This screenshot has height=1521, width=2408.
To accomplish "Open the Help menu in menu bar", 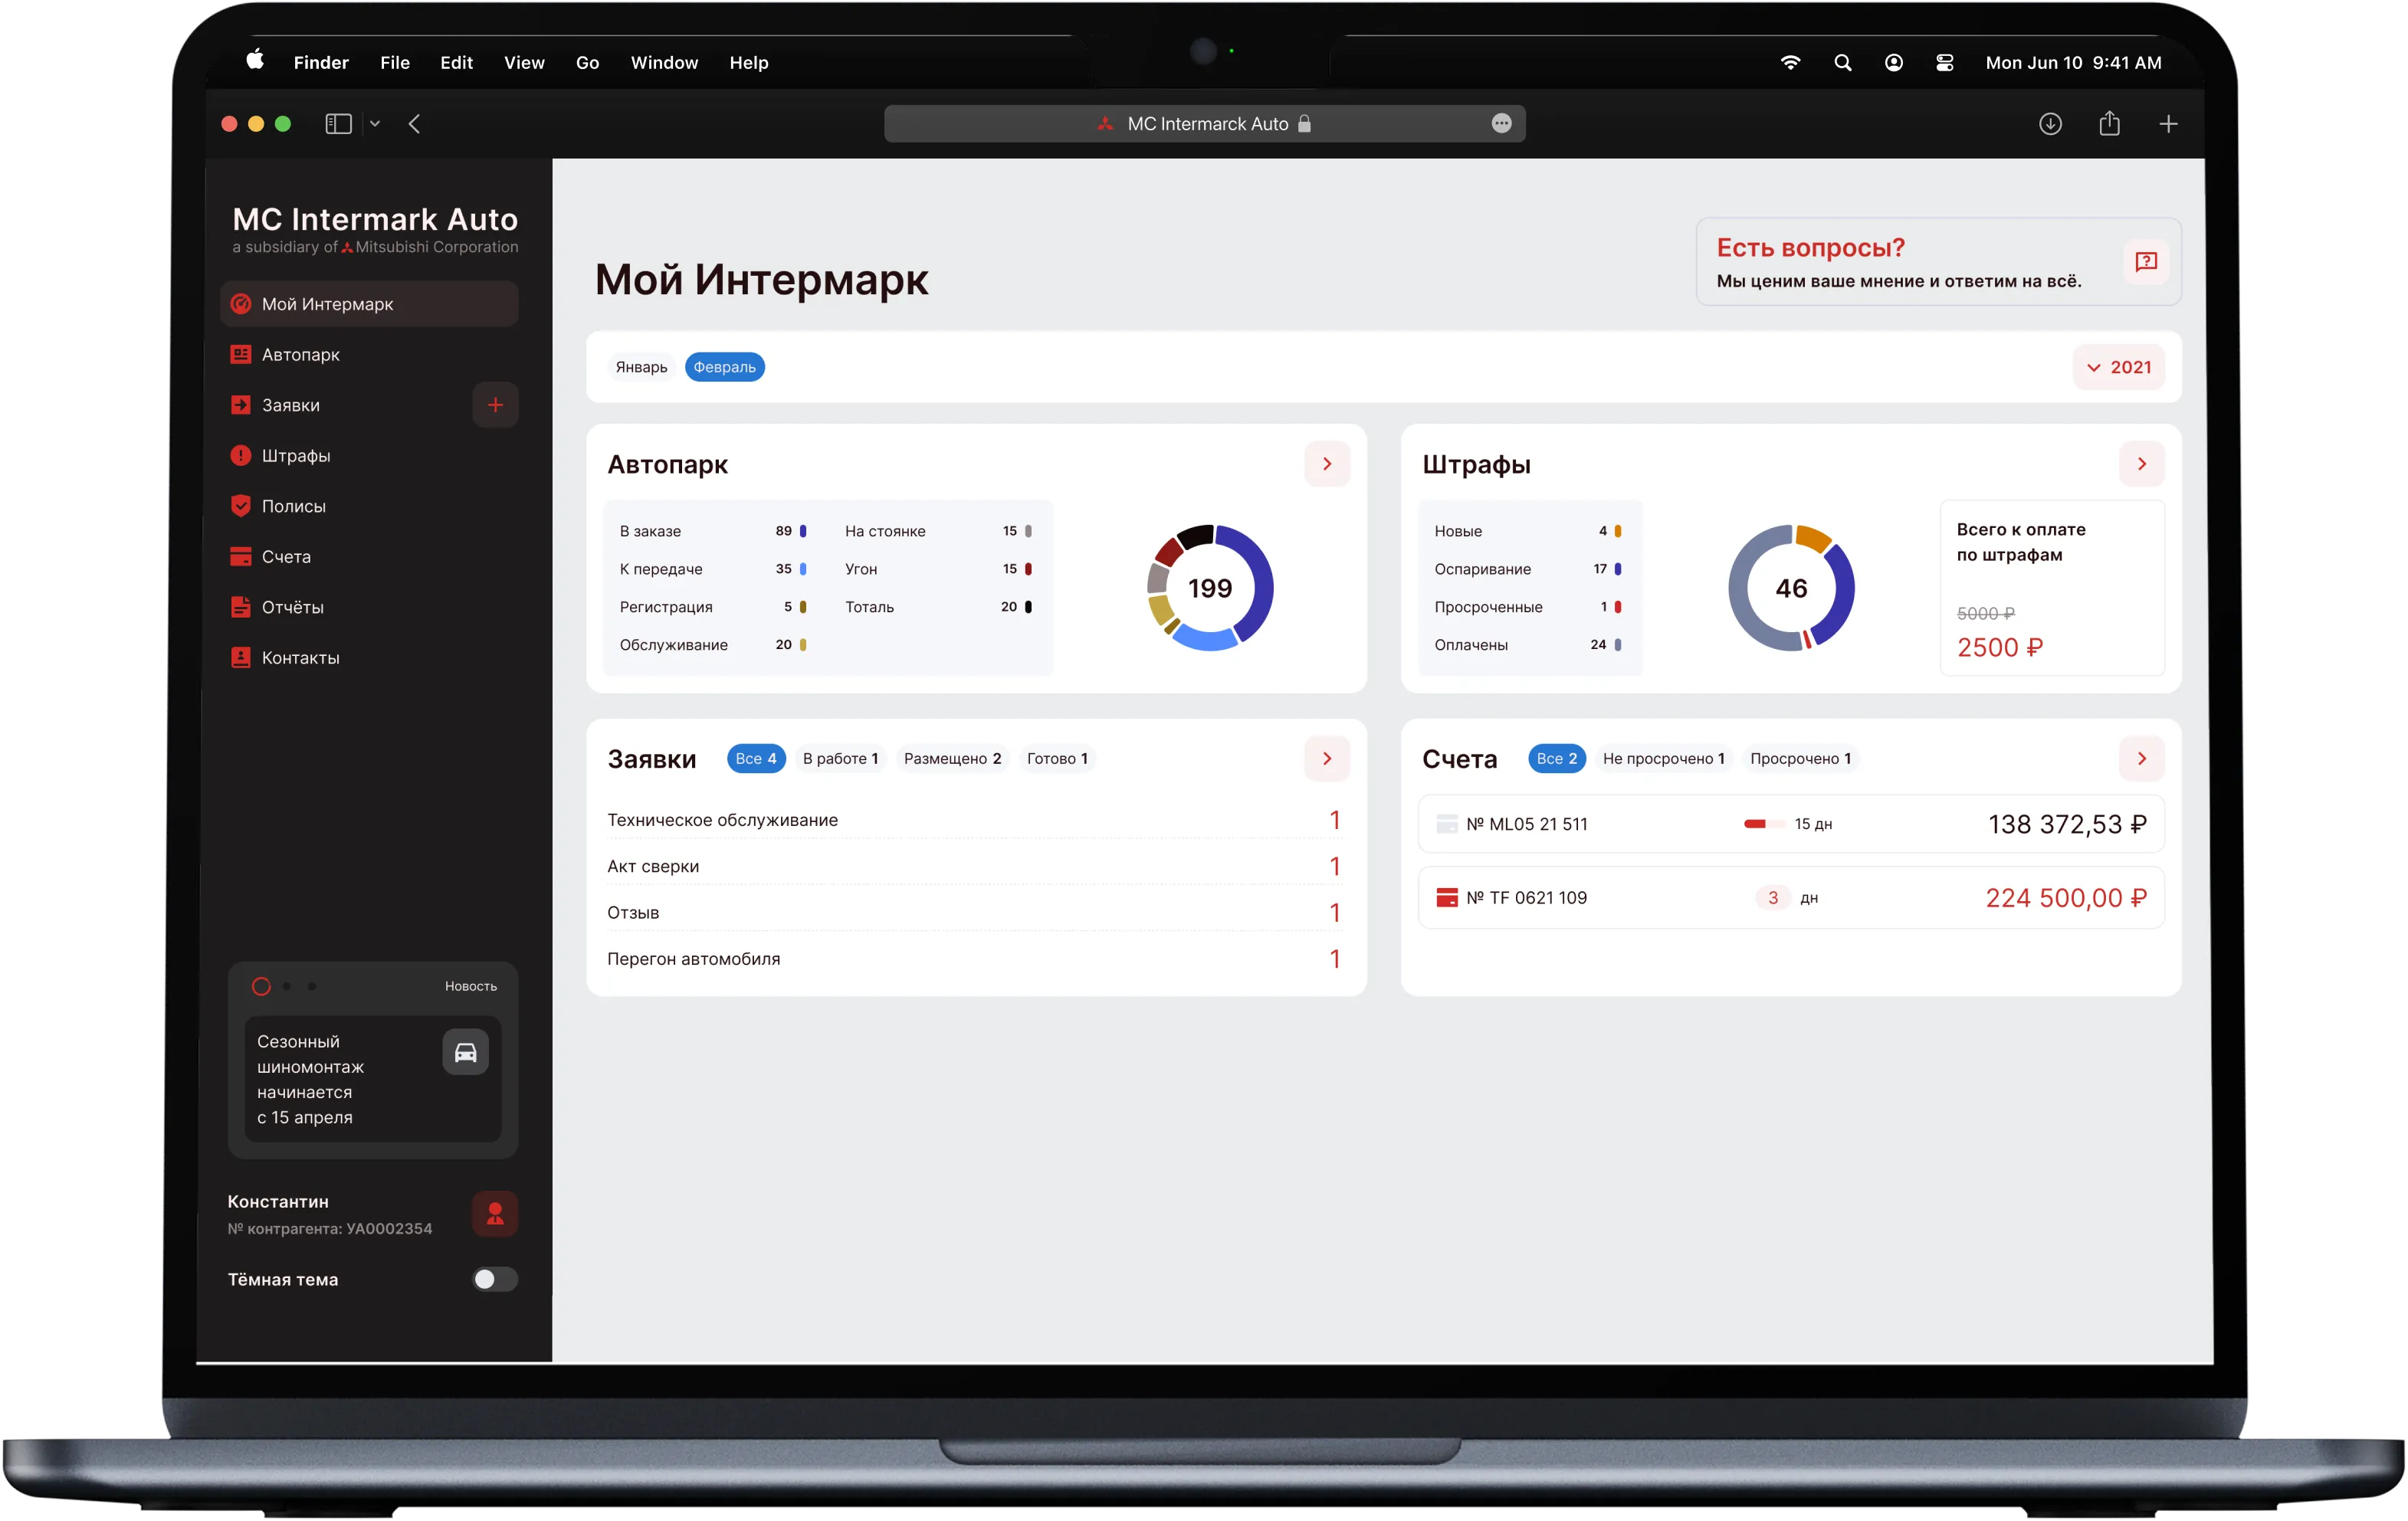I will tap(748, 62).
